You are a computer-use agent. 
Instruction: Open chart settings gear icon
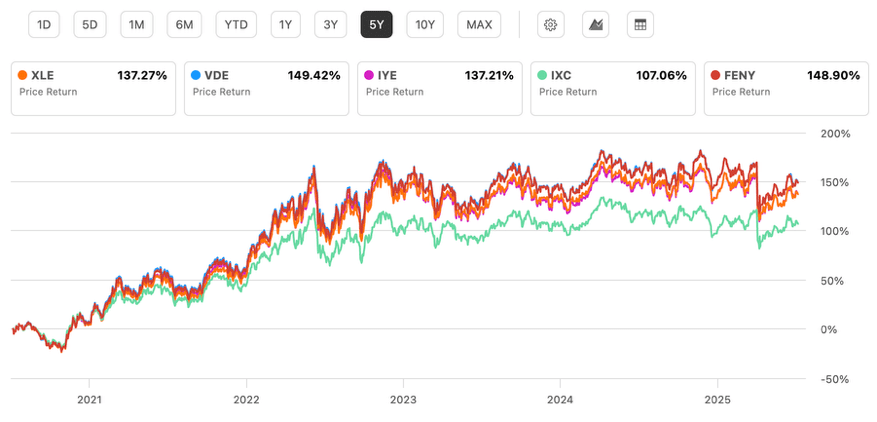tap(551, 25)
